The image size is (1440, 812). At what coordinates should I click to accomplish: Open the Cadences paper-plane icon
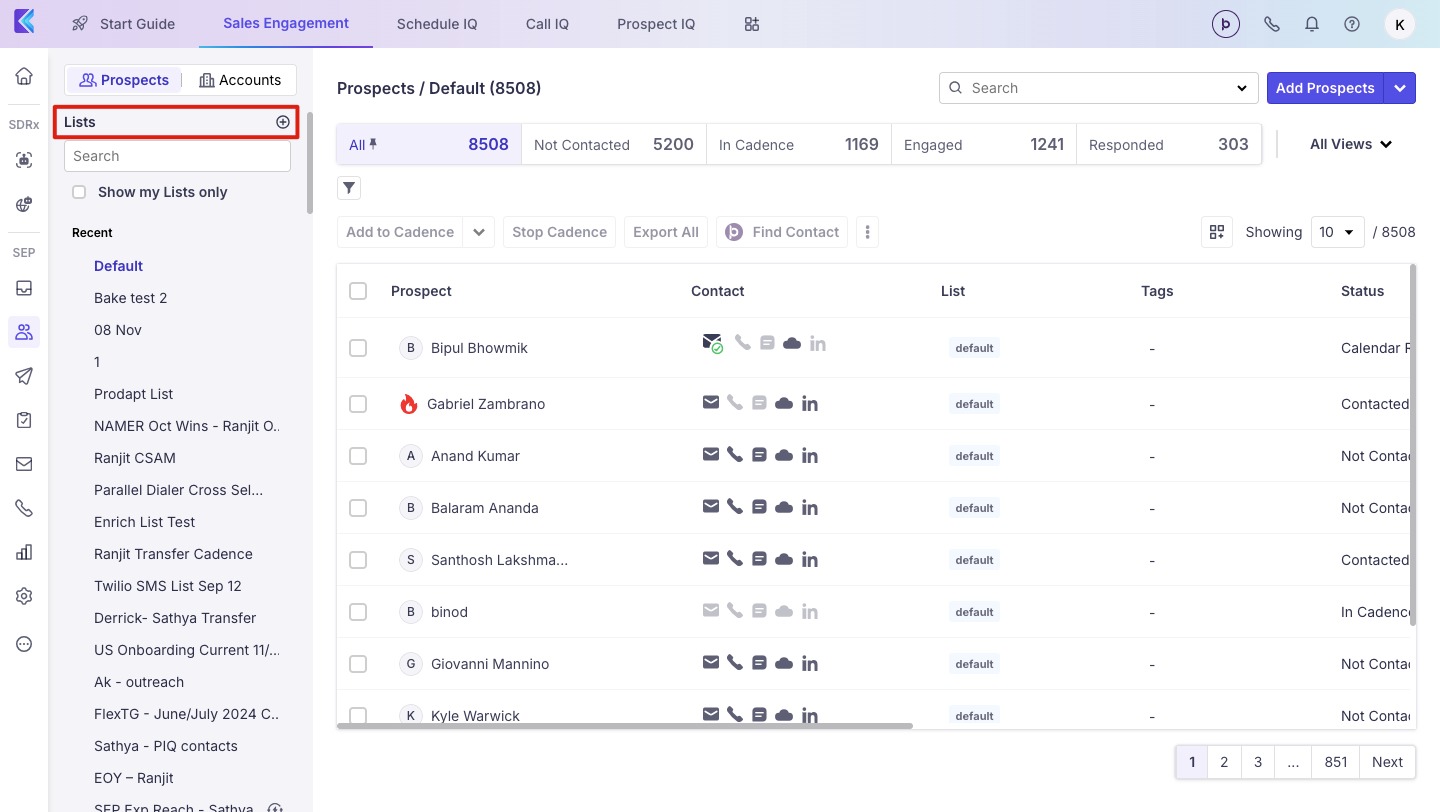point(24,376)
